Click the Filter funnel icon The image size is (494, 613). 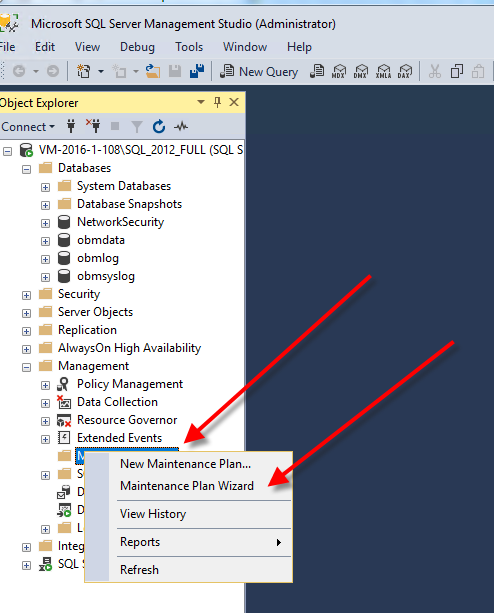coord(137,127)
